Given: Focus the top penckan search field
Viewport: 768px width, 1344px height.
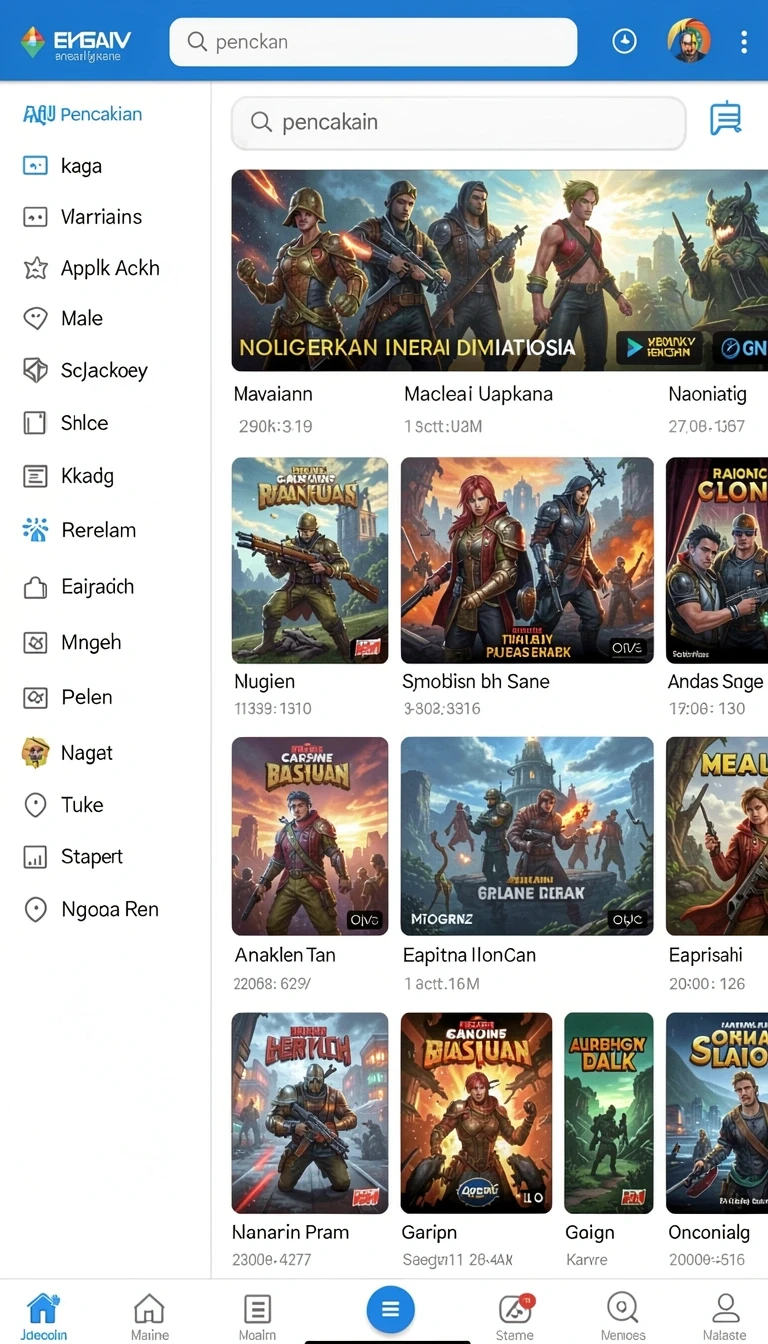Looking at the screenshot, I should tap(373, 42).
